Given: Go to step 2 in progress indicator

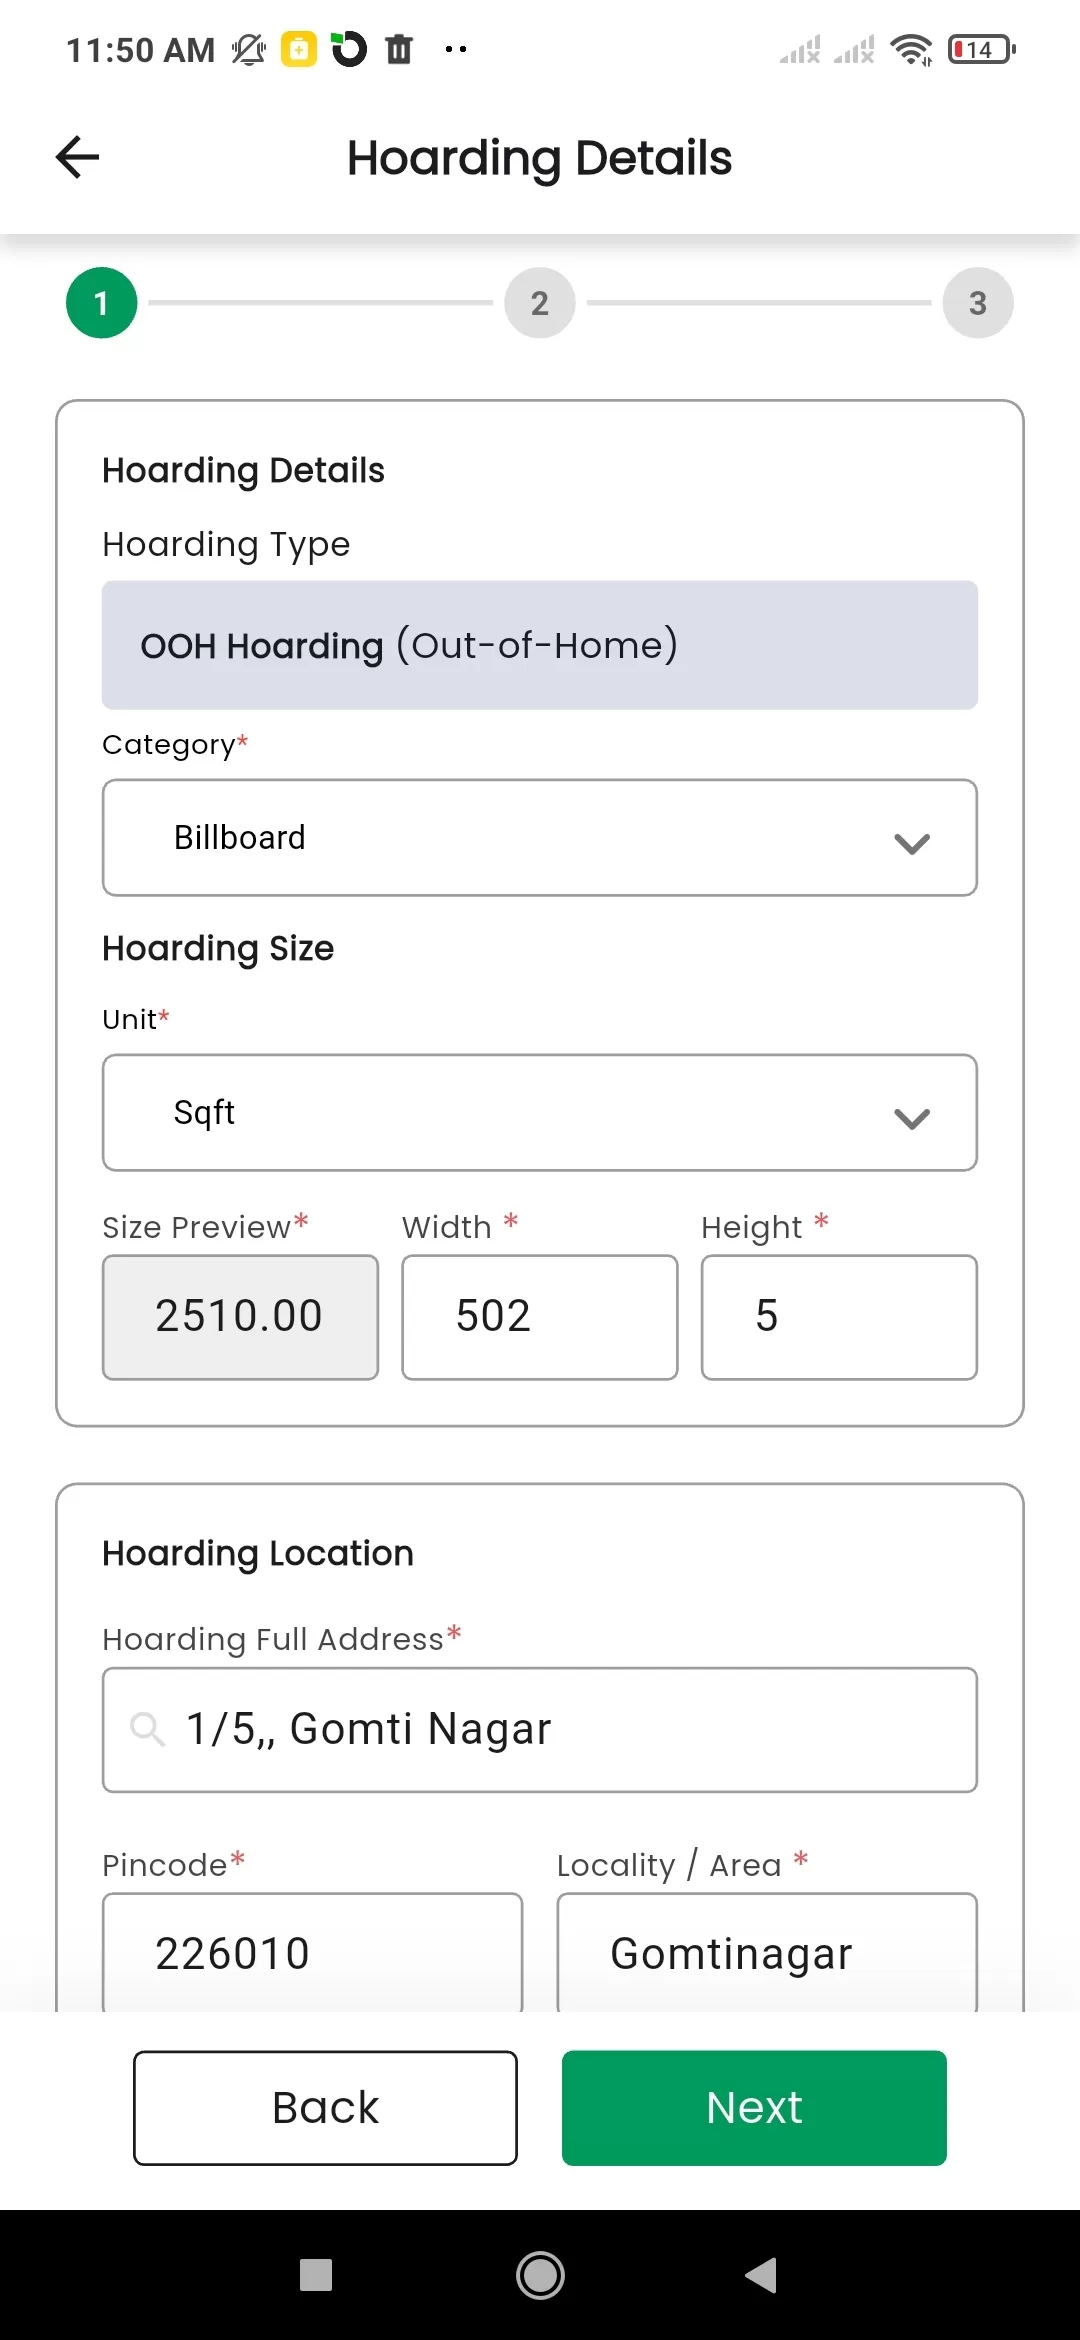Looking at the screenshot, I should click(540, 303).
